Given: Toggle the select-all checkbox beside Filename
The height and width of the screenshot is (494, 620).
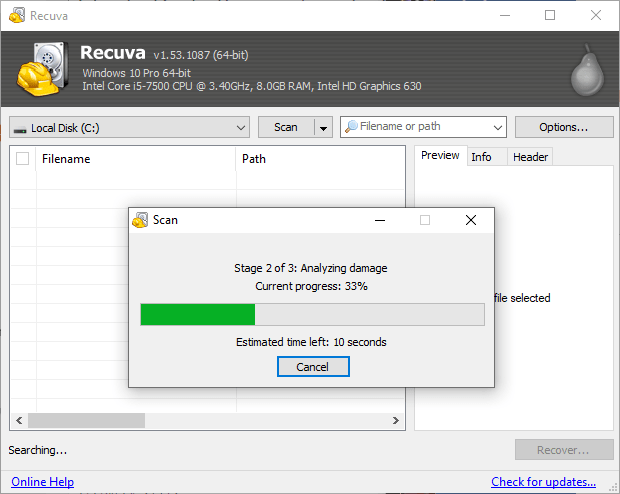Looking at the screenshot, I should click(23, 159).
